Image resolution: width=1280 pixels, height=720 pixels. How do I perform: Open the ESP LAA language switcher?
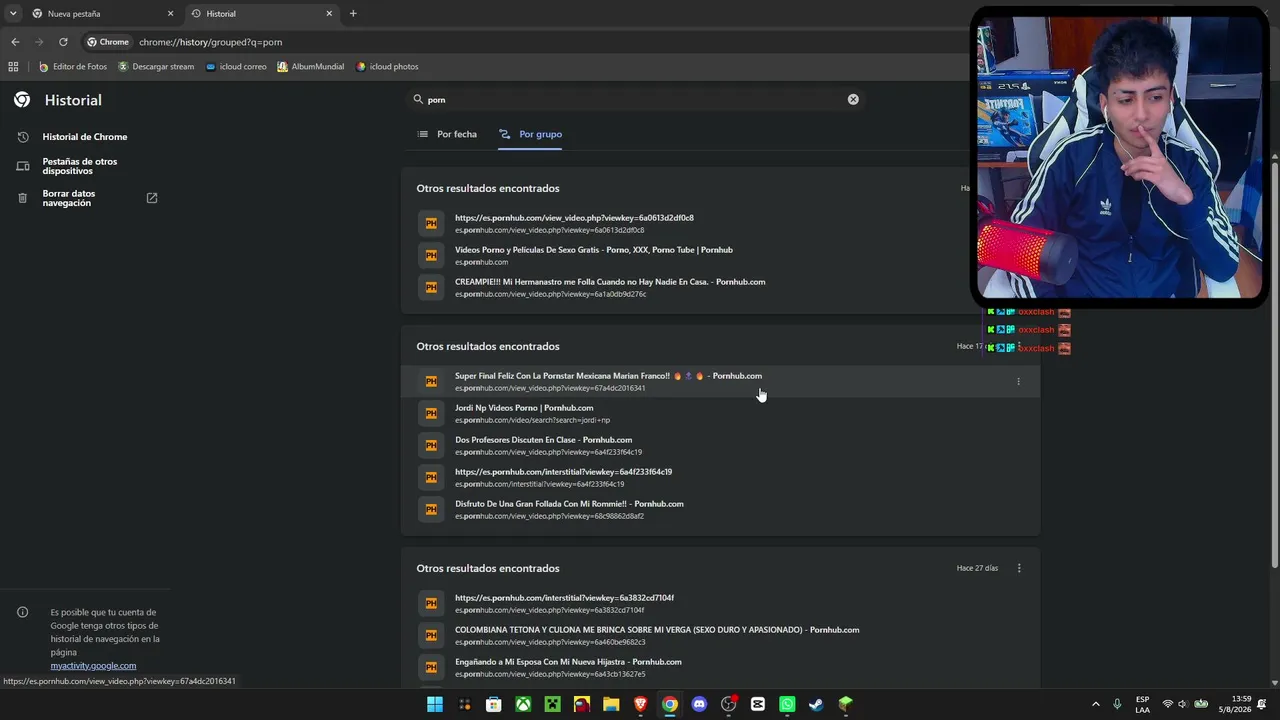1142,704
